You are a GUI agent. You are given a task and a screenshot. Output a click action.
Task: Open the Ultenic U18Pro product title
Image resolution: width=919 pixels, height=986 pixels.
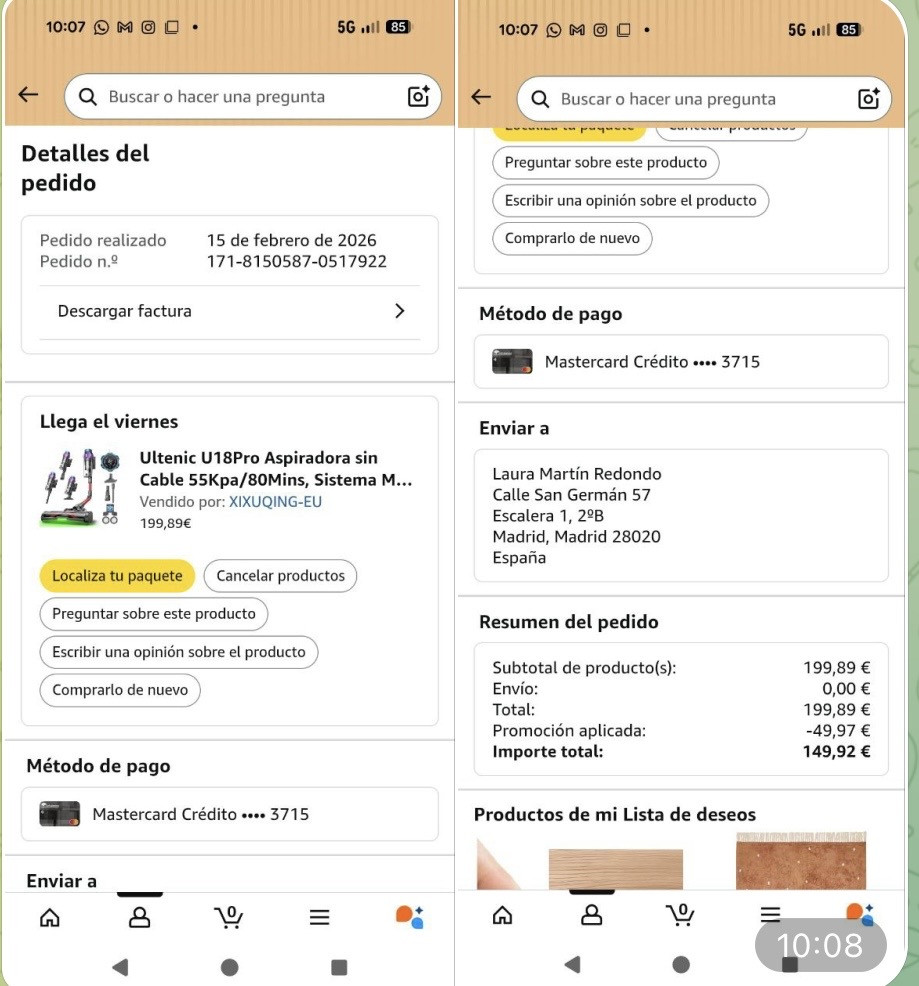(276, 468)
